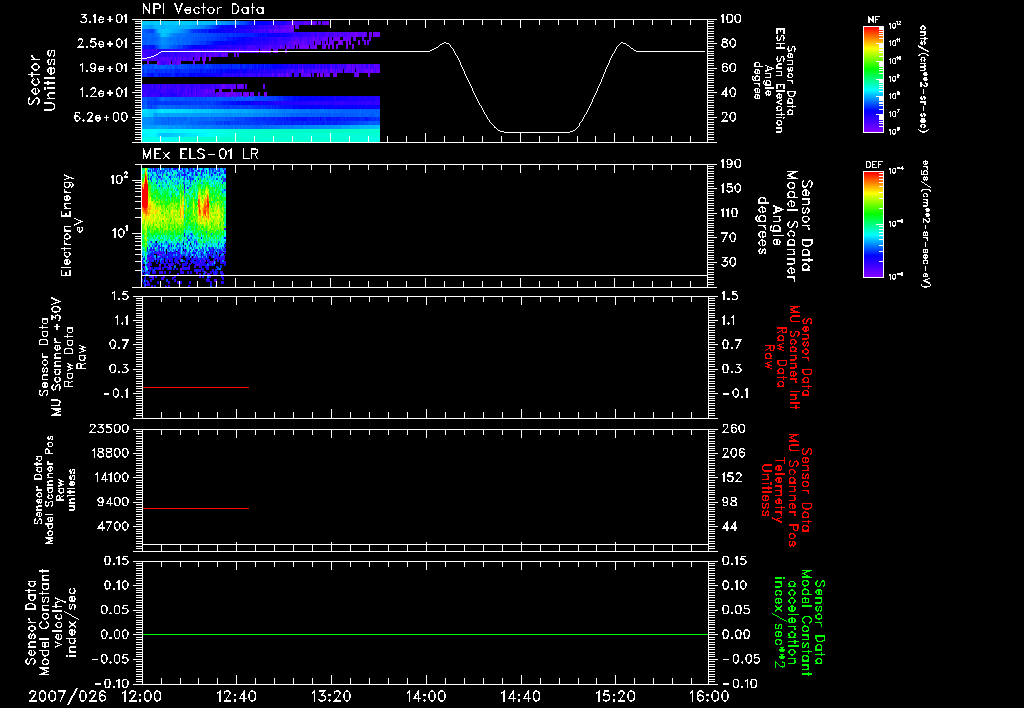Viewport: 1024px width, 708px height.
Task: Click the Model Scanner Angle degrees label
Action: (784, 226)
